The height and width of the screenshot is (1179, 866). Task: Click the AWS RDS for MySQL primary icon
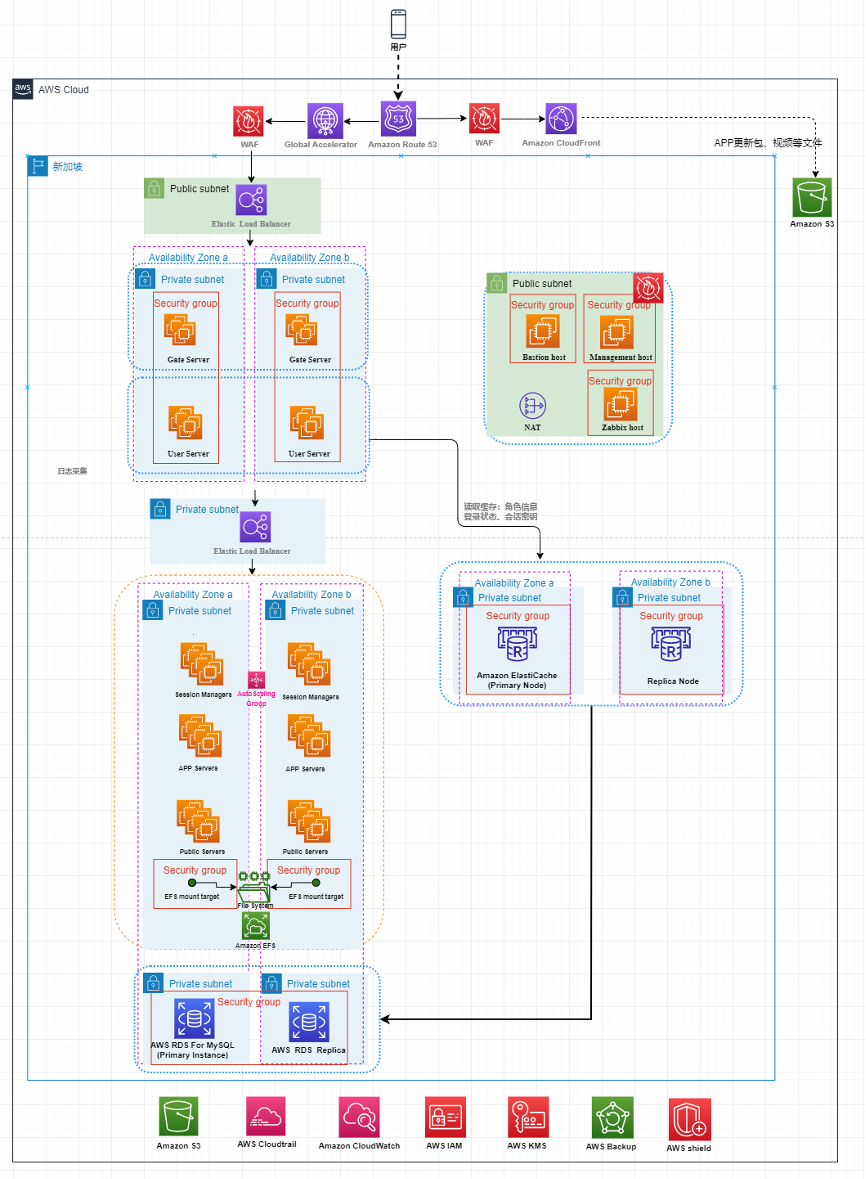click(193, 1019)
